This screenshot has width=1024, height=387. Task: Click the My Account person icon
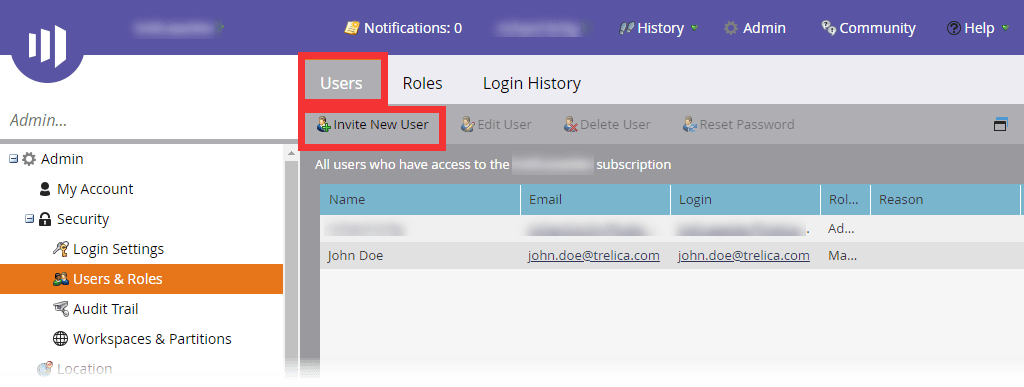pyautogui.click(x=45, y=189)
